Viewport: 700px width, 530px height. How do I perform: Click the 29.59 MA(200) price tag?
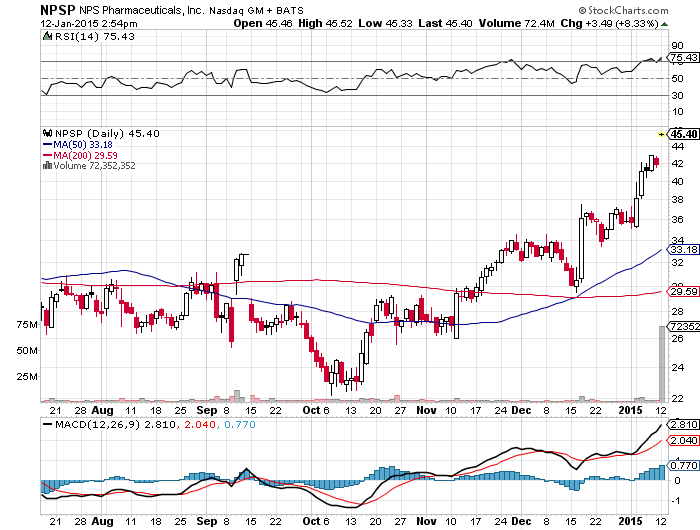pos(683,292)
